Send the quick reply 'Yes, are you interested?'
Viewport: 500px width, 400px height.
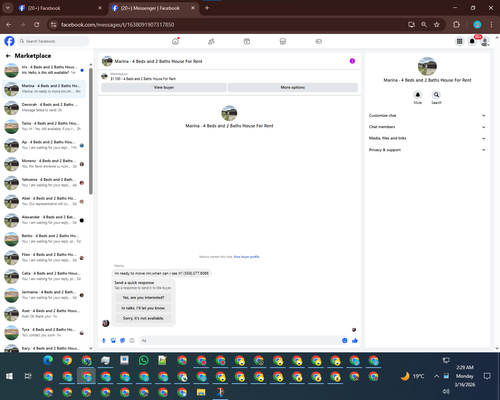point(143,297)
